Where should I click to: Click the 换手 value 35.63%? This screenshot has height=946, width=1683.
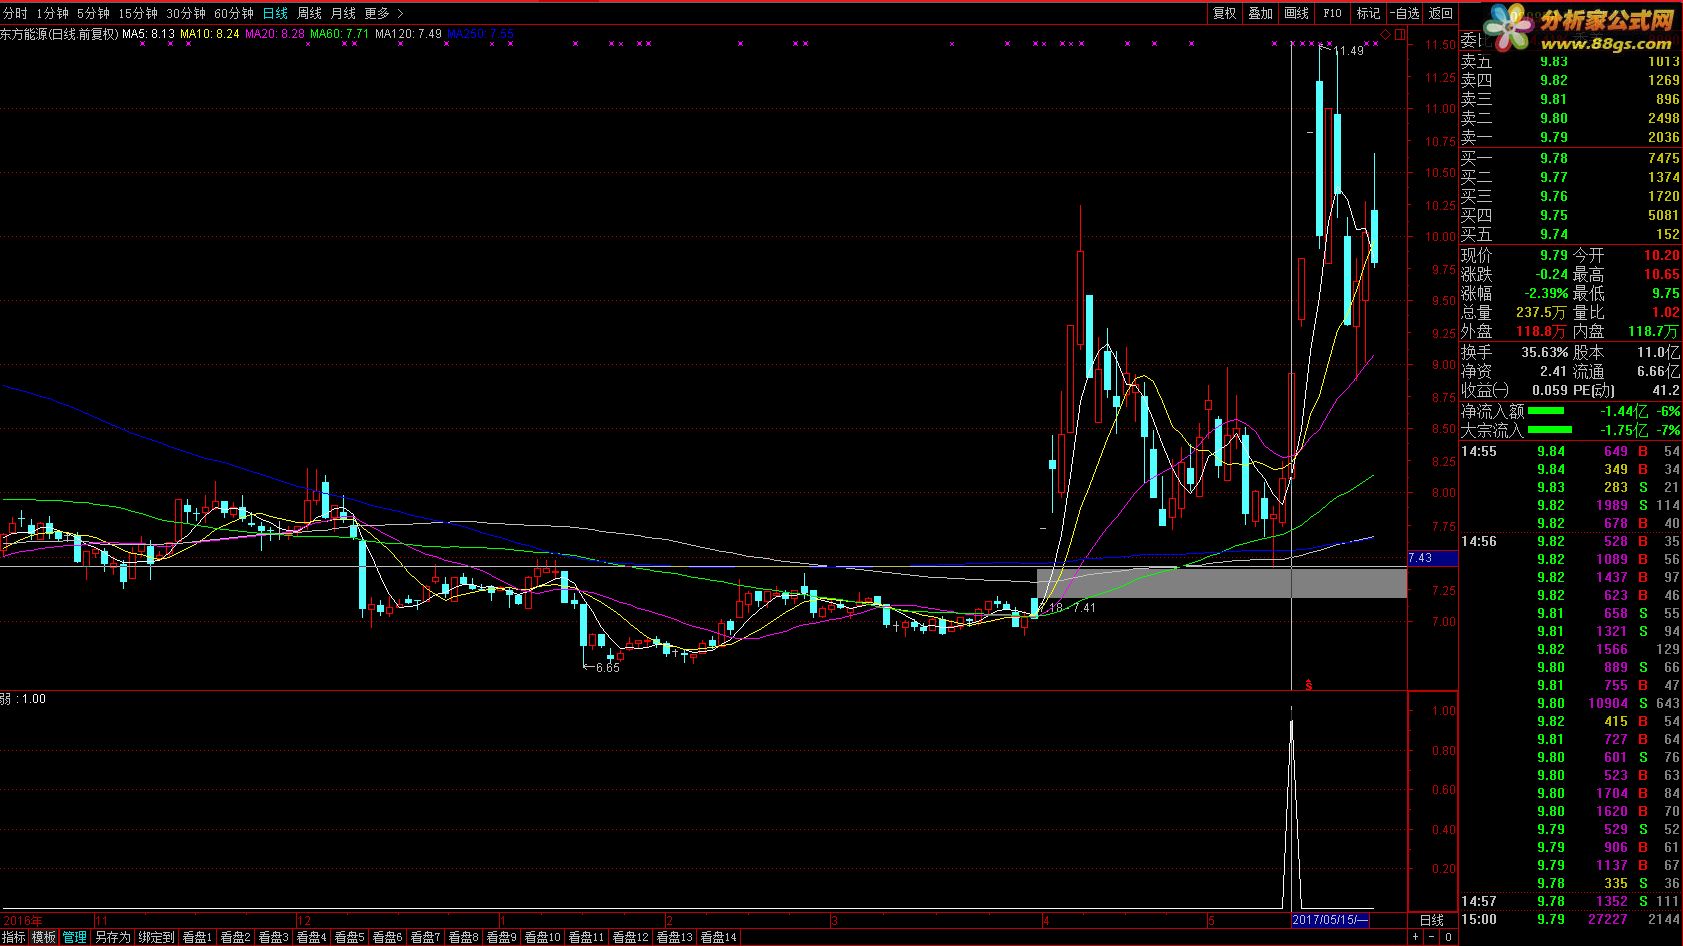[x=1545, y=352]
